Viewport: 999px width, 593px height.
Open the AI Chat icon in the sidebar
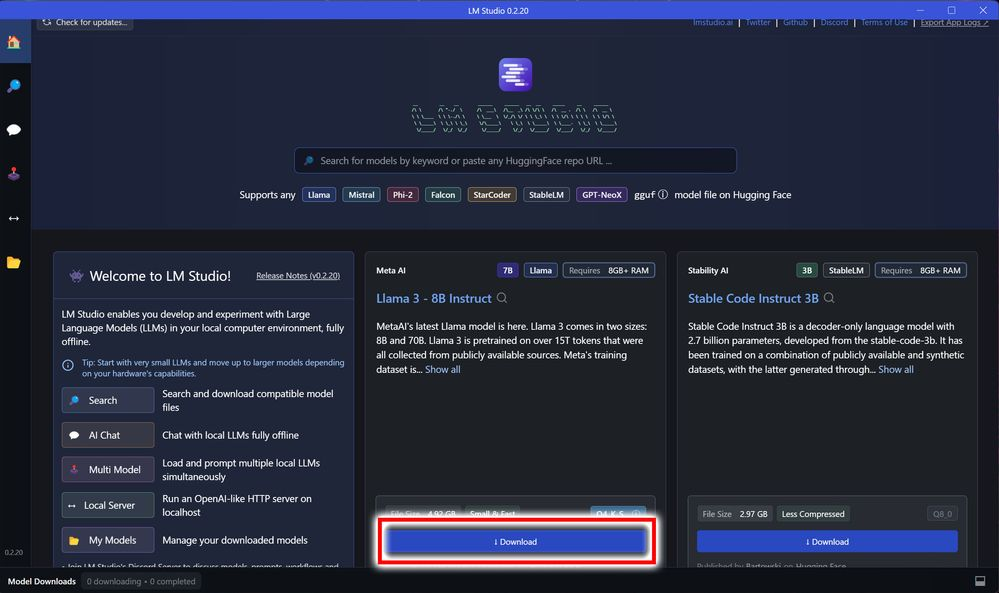(x=14, y=130)
